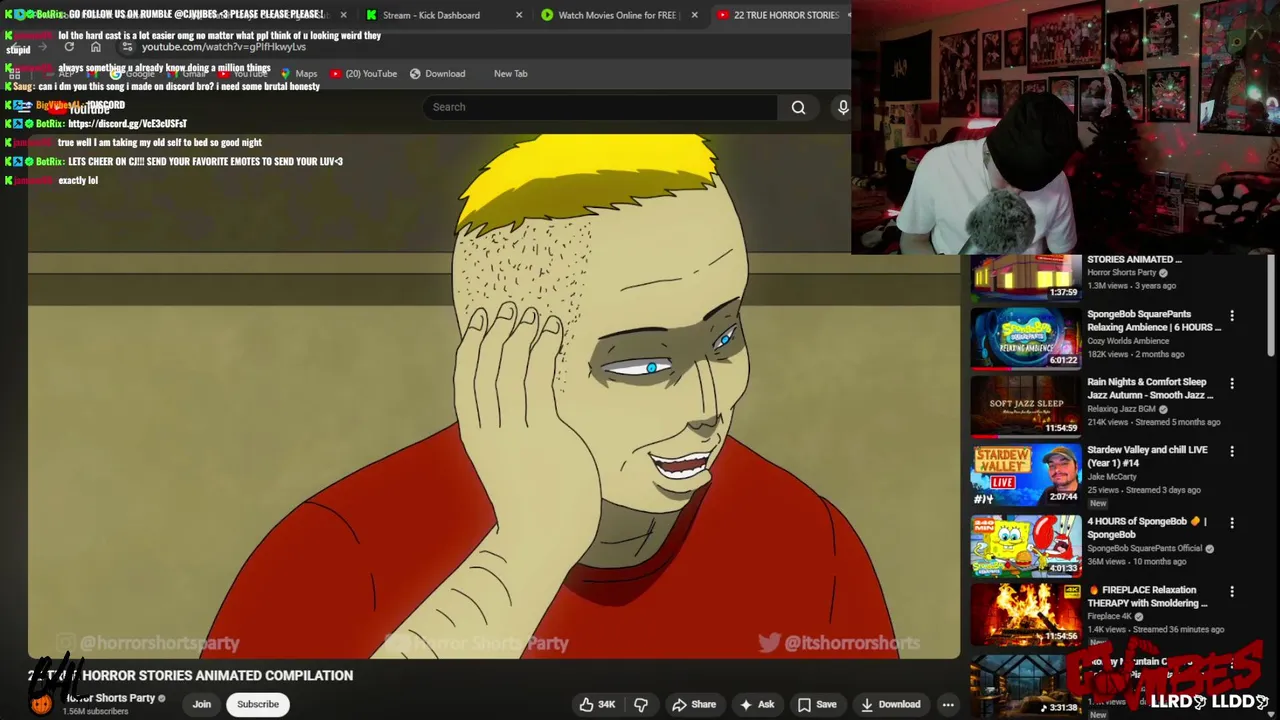Open options menu for SpongeBob Relaxing Ambience
This screenshot has height=720, width=1280.
(1232, 315)
